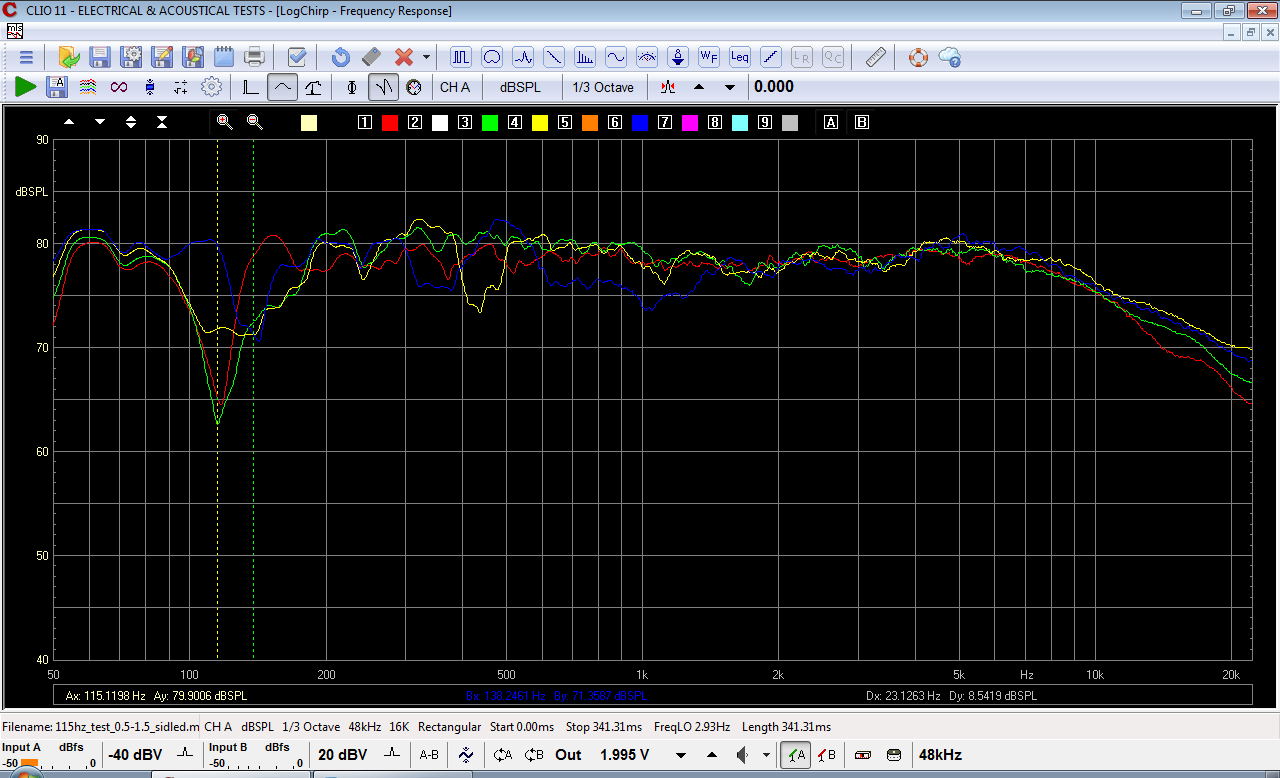Toggle overlay 1 checkbox
The width and height of the screenshot is (1280, 778).
365,122
